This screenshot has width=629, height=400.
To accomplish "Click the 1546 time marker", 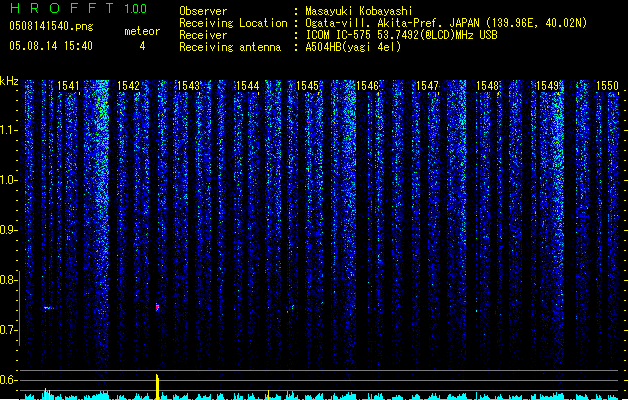I will [367, 86].
